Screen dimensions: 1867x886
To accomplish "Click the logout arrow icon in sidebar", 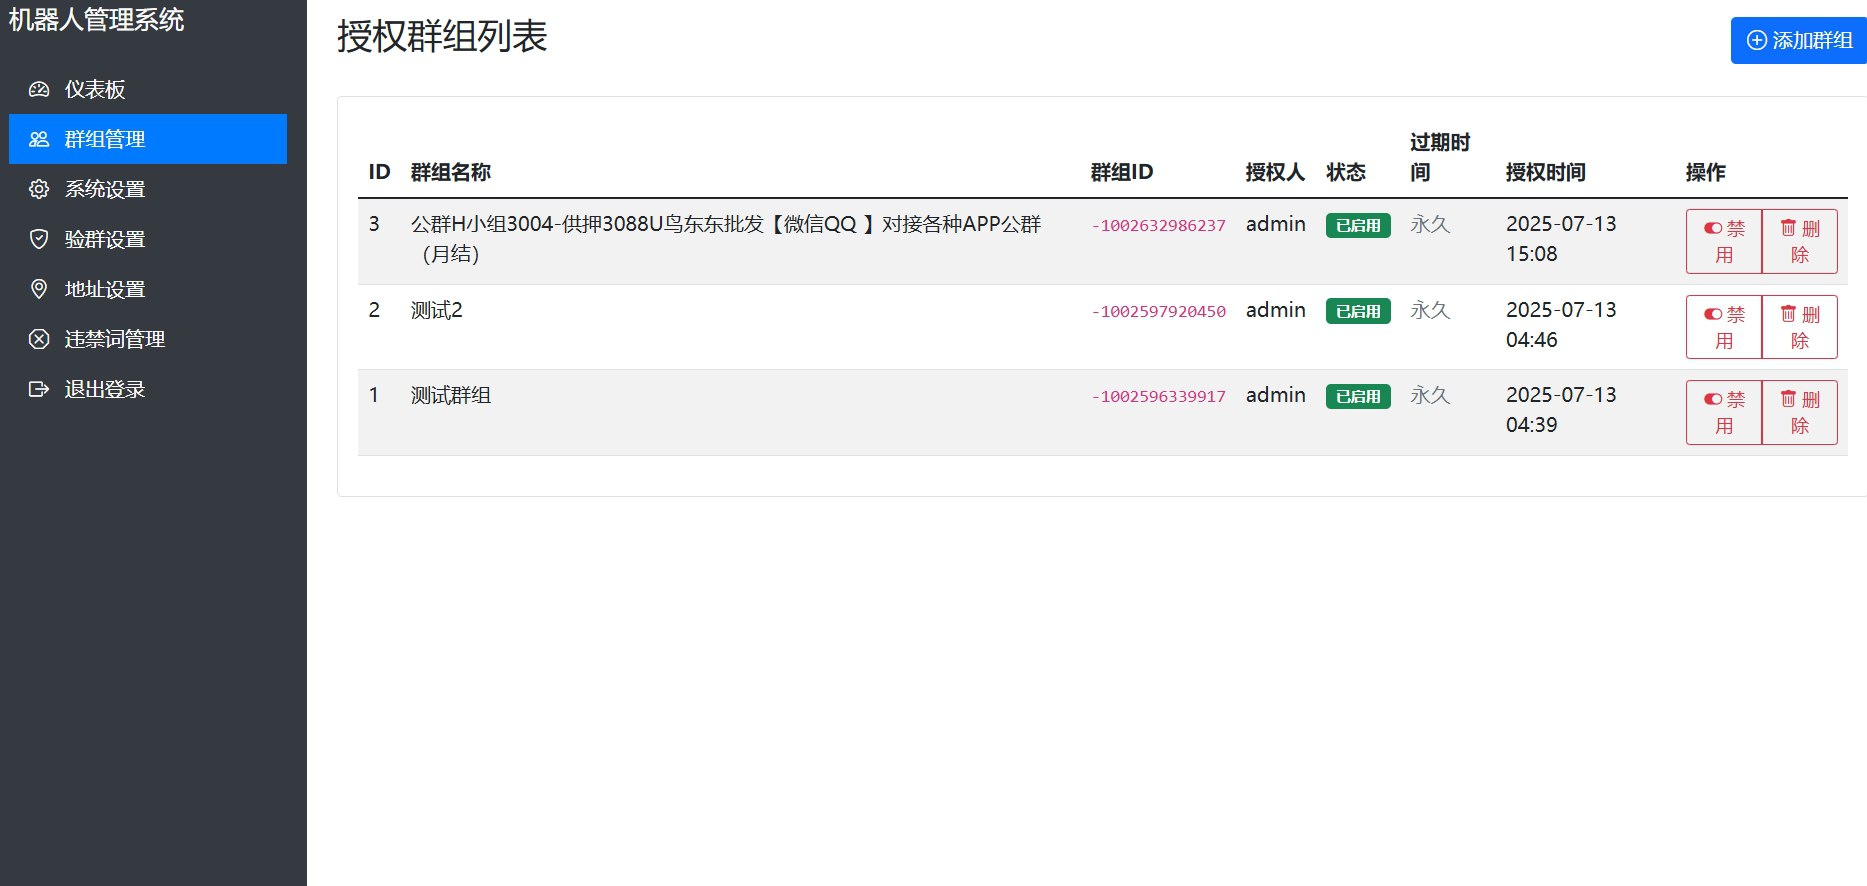I will pyautogui.click(x=39, y=389).
